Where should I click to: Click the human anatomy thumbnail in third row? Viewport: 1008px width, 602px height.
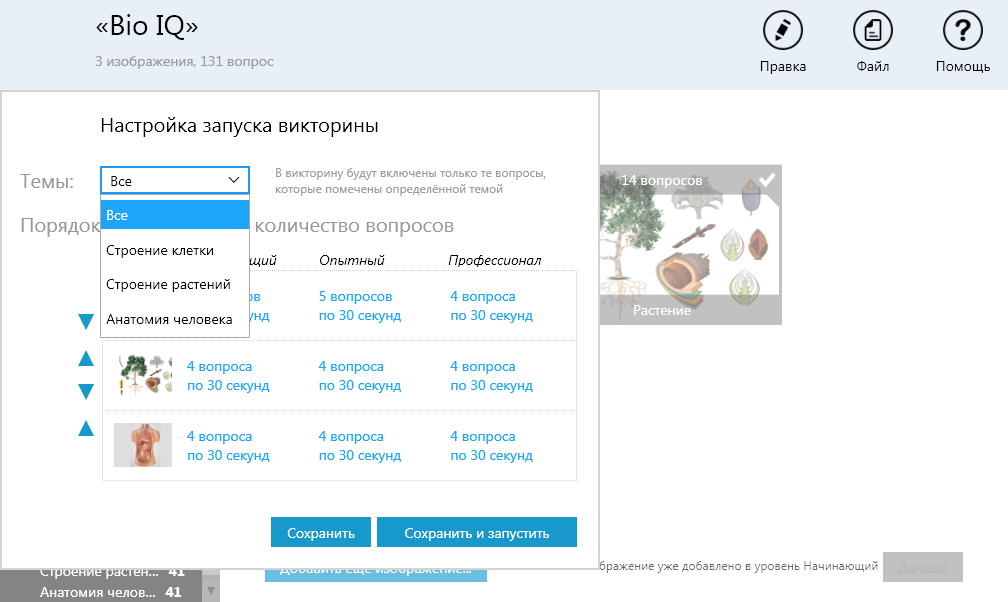click(x=144, y=445)
